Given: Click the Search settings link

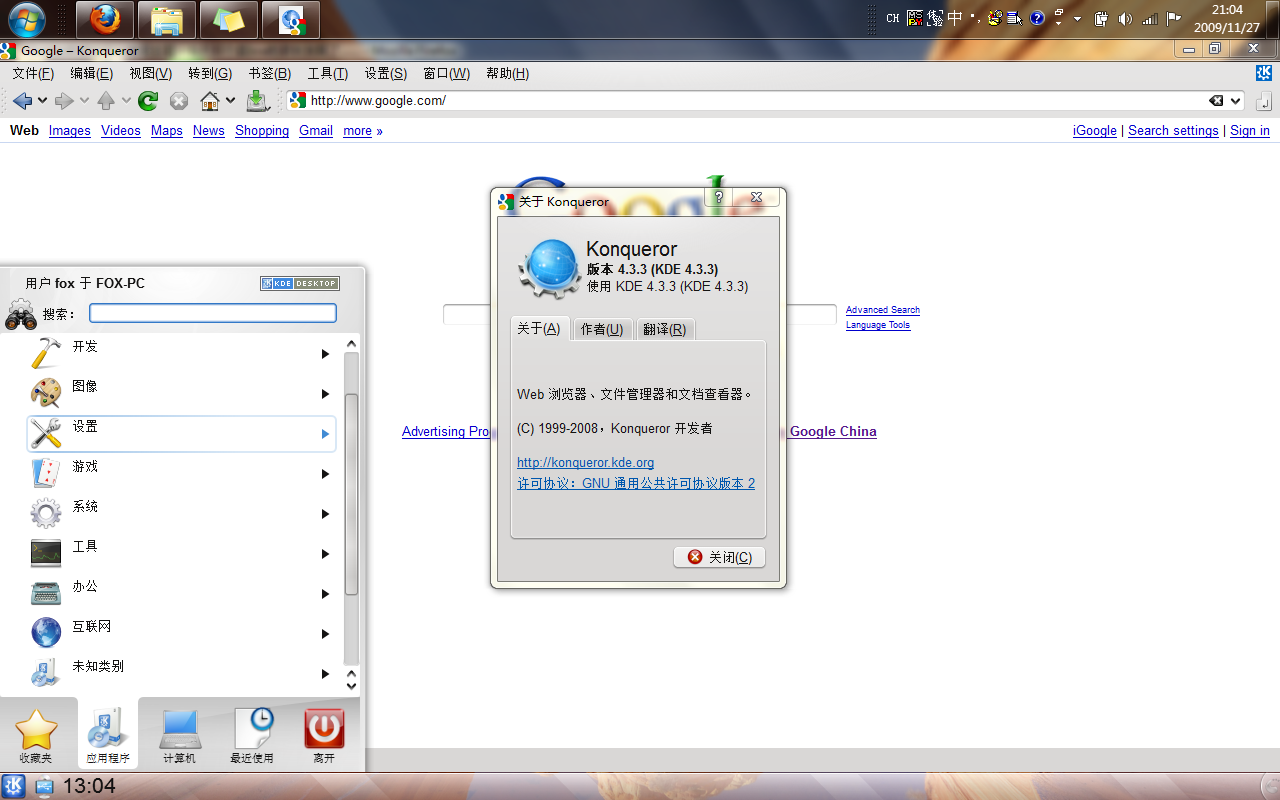Looking at the screenshot, I should click(x=1173, y=131).
